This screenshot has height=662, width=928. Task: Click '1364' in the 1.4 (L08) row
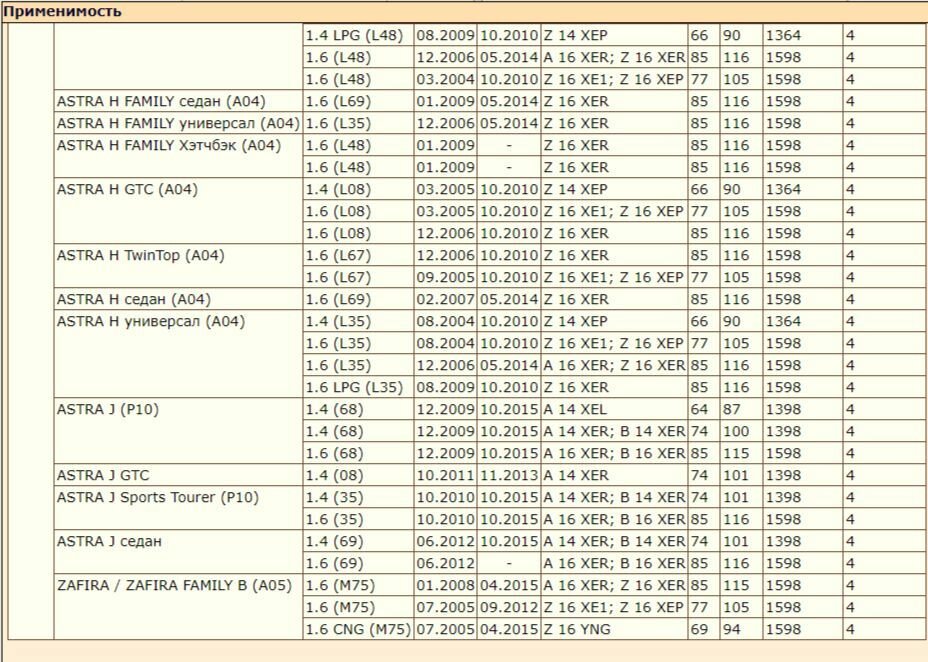[803, 189]
